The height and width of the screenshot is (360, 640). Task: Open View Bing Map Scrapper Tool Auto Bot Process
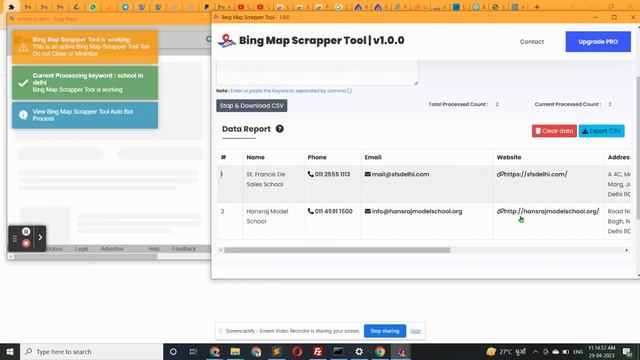pyautogui.click(x=85, y=115)
